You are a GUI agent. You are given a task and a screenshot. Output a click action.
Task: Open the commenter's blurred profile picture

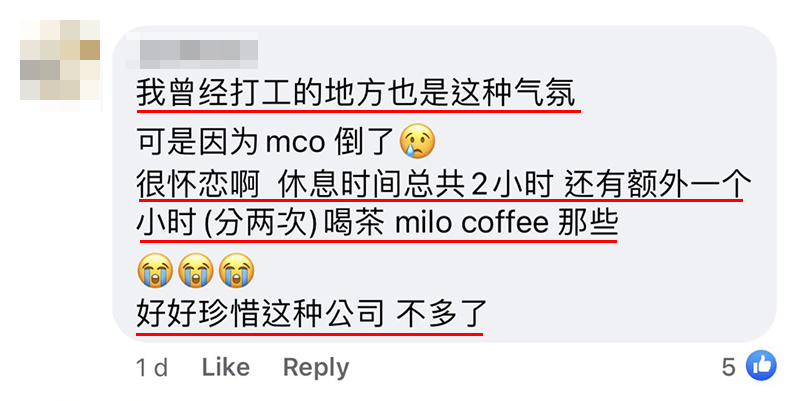coord(60,66)
